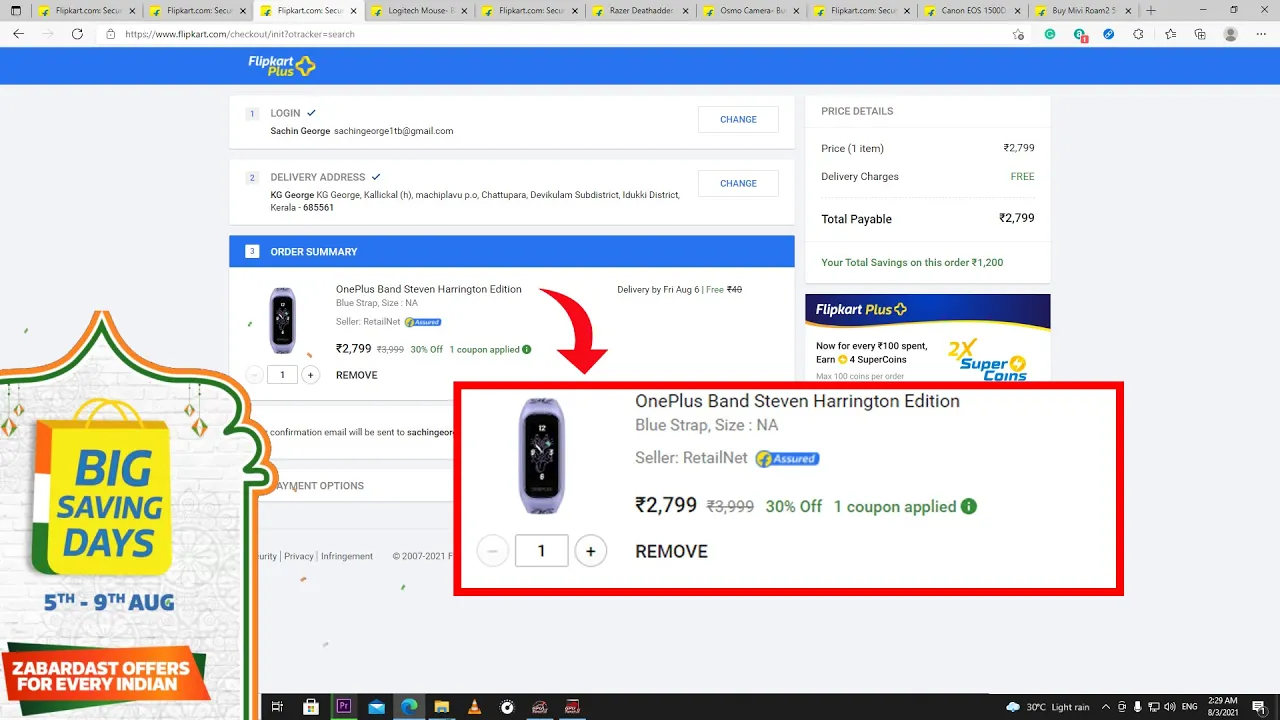The image size is (1280, 720).
Task: View site info lock icon
Action: tap(110, 34)
